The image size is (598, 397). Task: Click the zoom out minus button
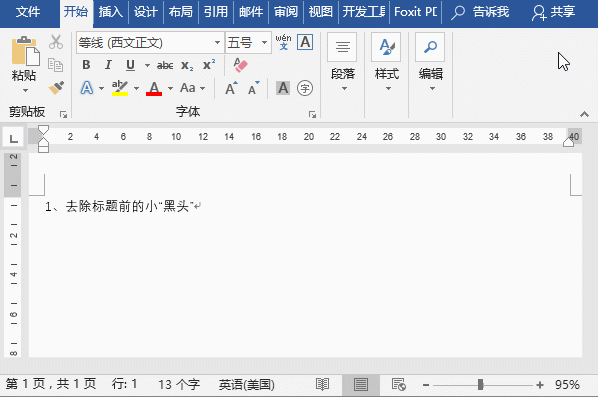pos(426,385)
